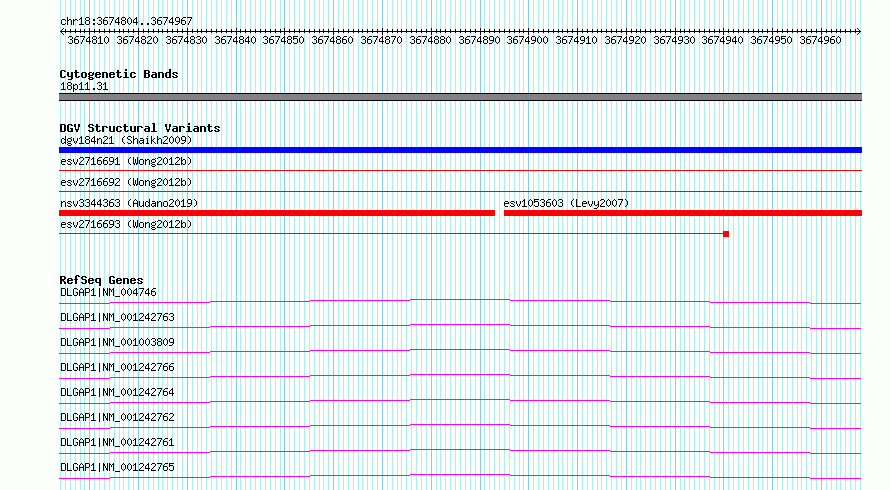890x490 pixels.
Task: Select ruler position 3674890
Action: pyautogui.click(x=479, y=40)
